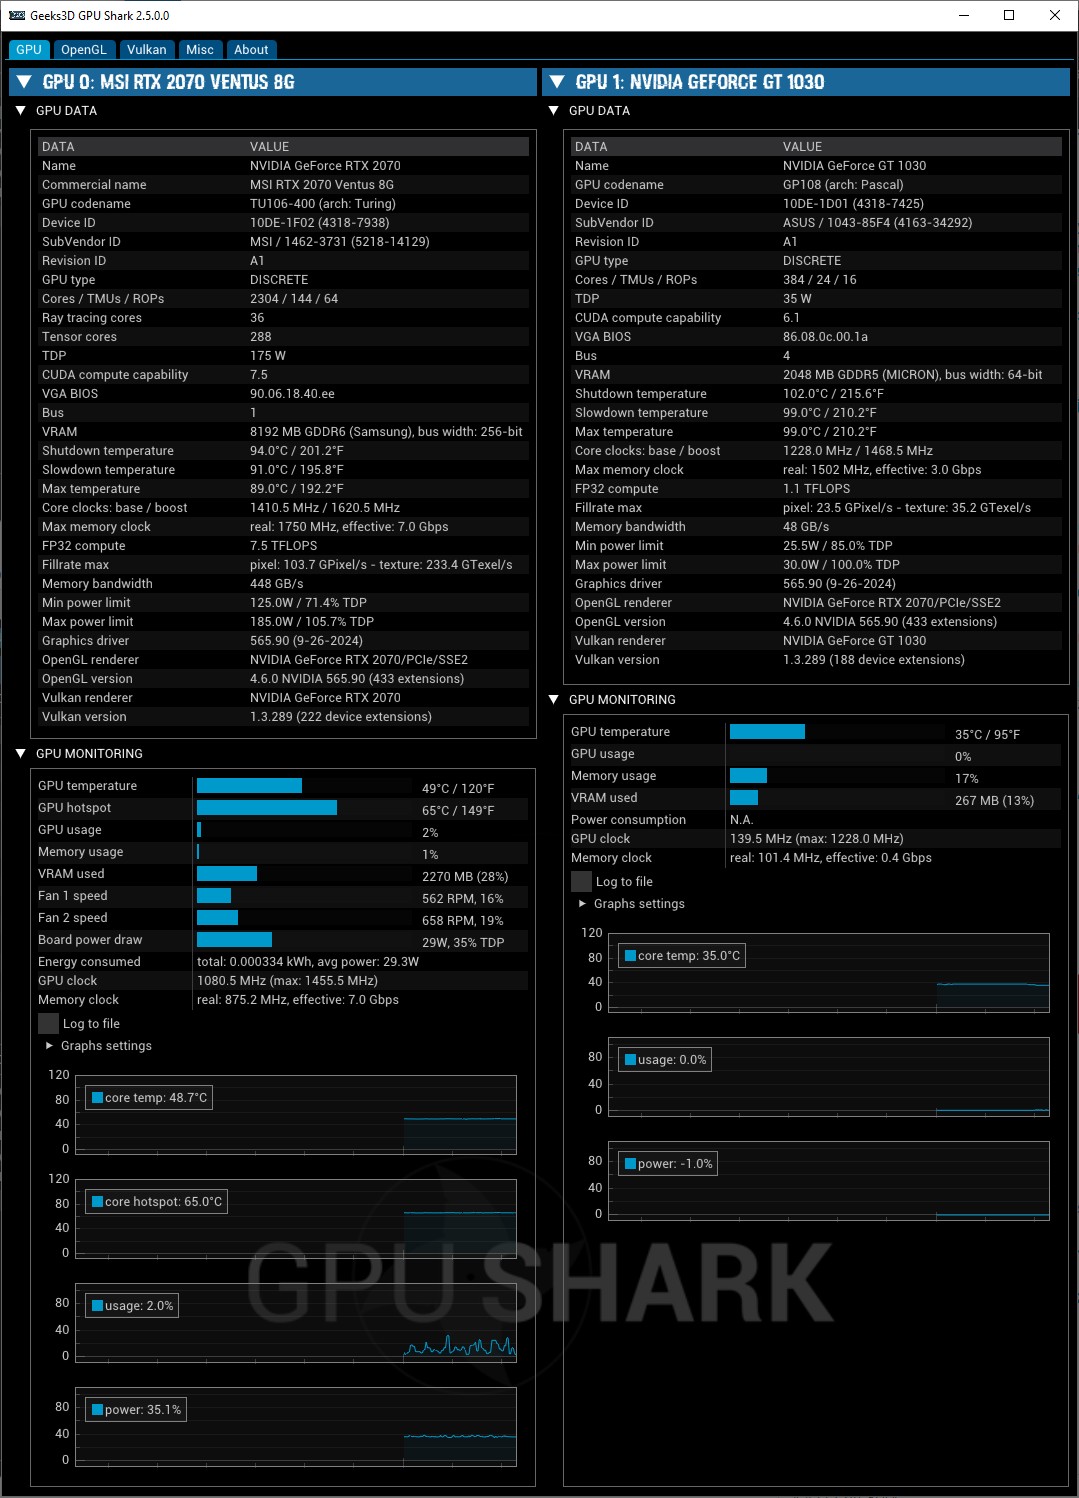Collapse GPU DATA section under GPU 0

tap(21, 111)
